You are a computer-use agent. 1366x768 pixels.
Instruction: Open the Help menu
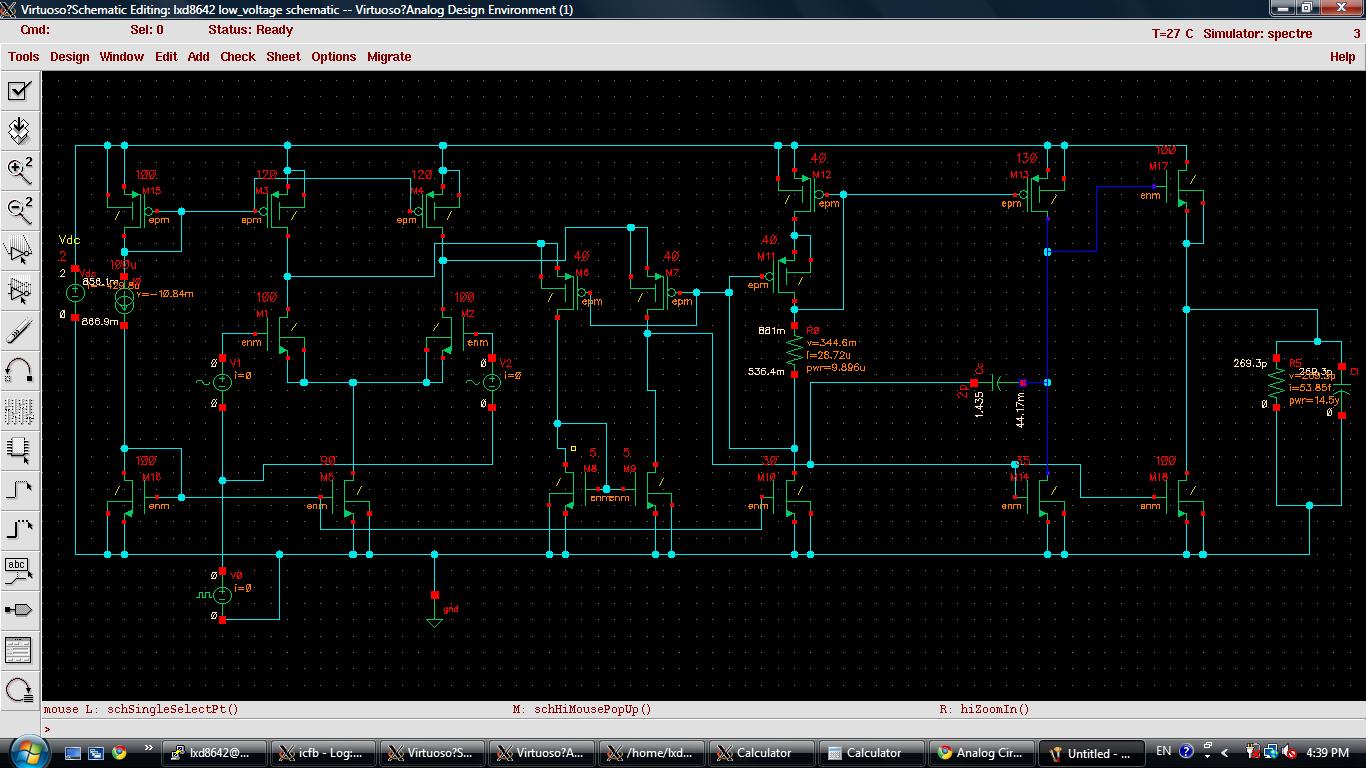tap(1342, 57)
